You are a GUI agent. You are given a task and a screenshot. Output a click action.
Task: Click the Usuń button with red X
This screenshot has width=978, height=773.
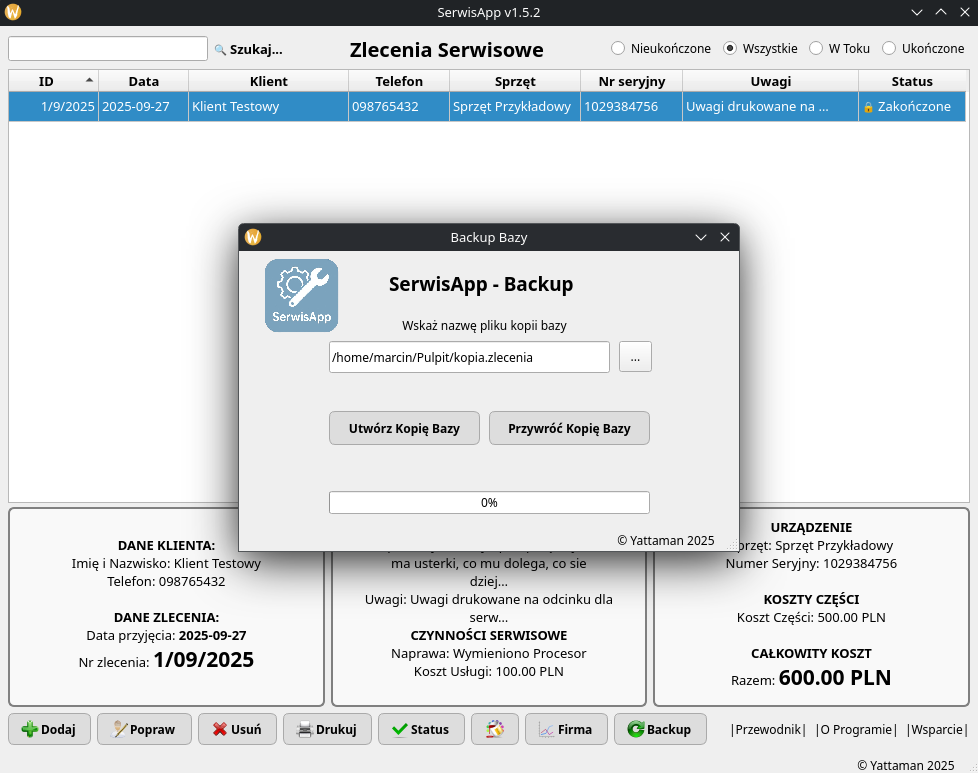click(x=237, y=729)
